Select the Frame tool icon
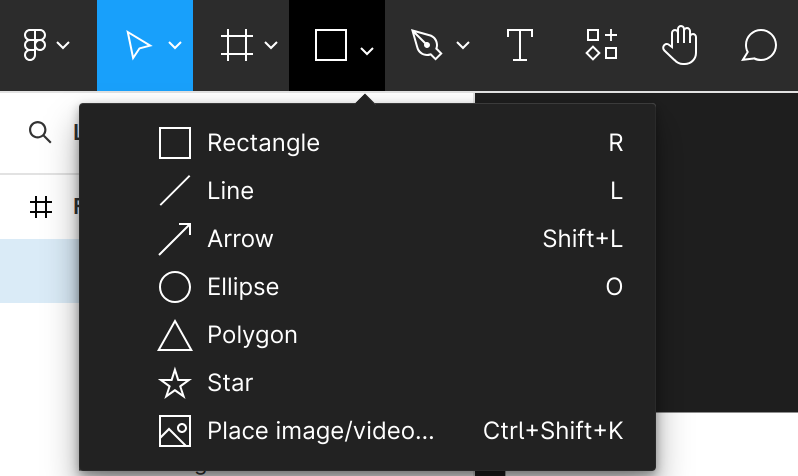 237,45
